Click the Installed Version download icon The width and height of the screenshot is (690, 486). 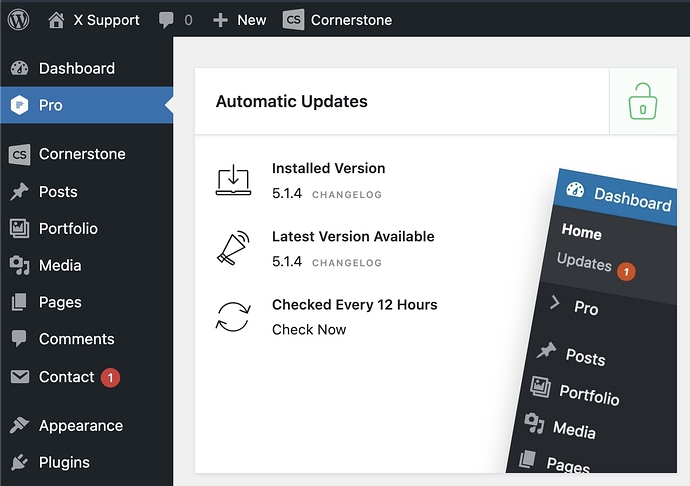[x=233, y=180]
